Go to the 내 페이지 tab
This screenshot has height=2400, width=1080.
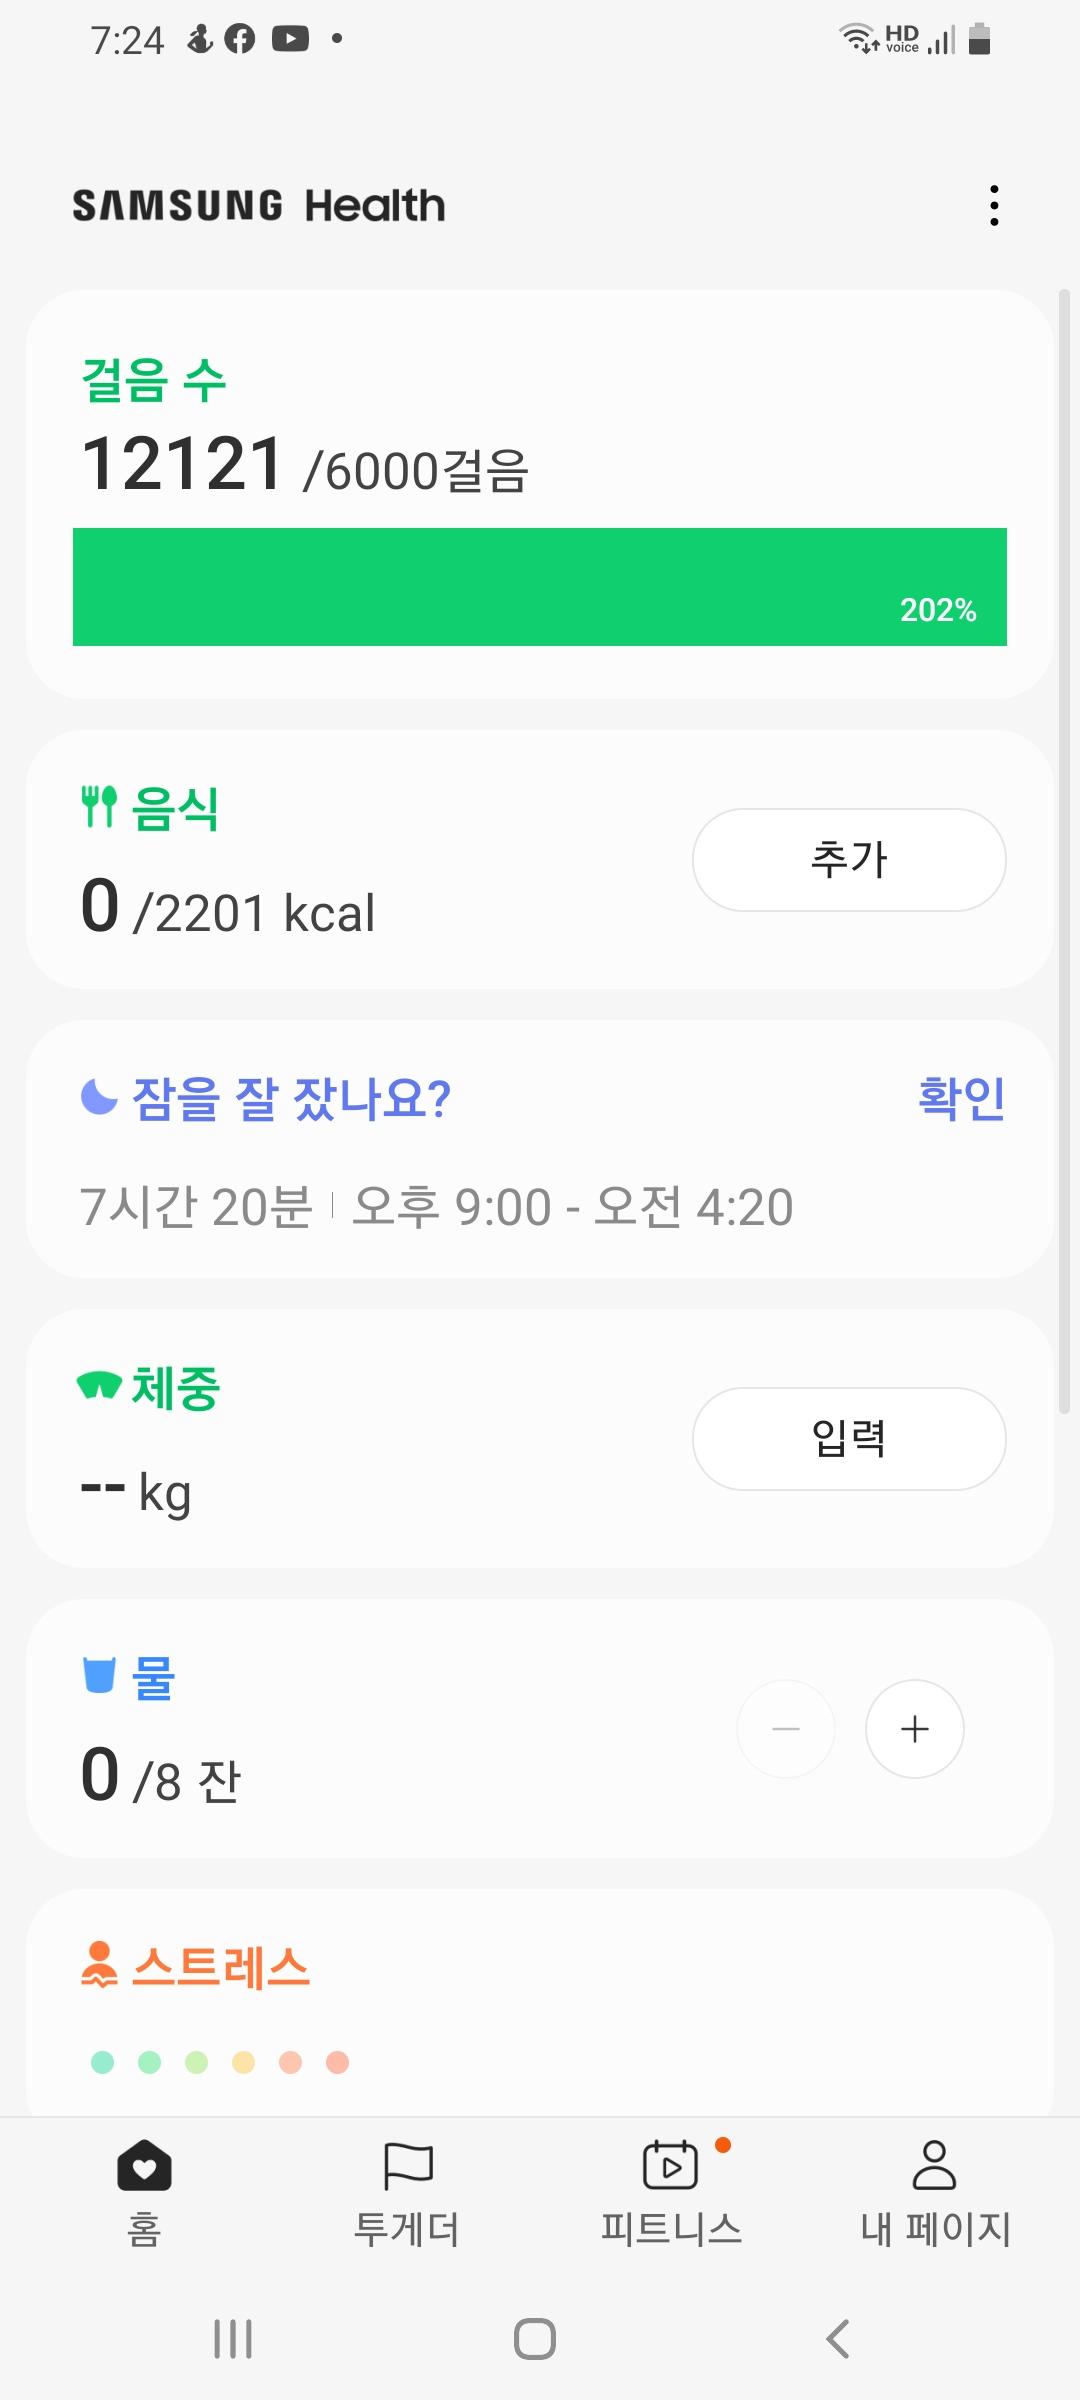coord(935,2190)
